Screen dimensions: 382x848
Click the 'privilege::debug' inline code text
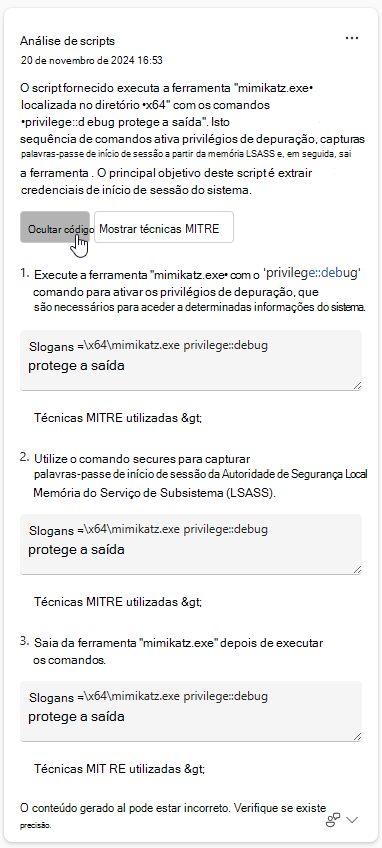[312, 273]
